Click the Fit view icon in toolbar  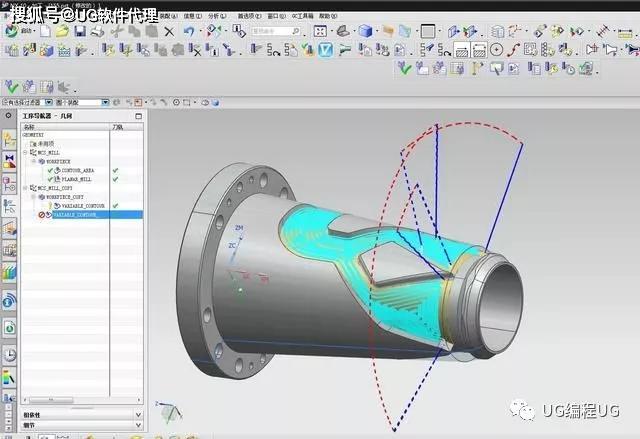320,32
